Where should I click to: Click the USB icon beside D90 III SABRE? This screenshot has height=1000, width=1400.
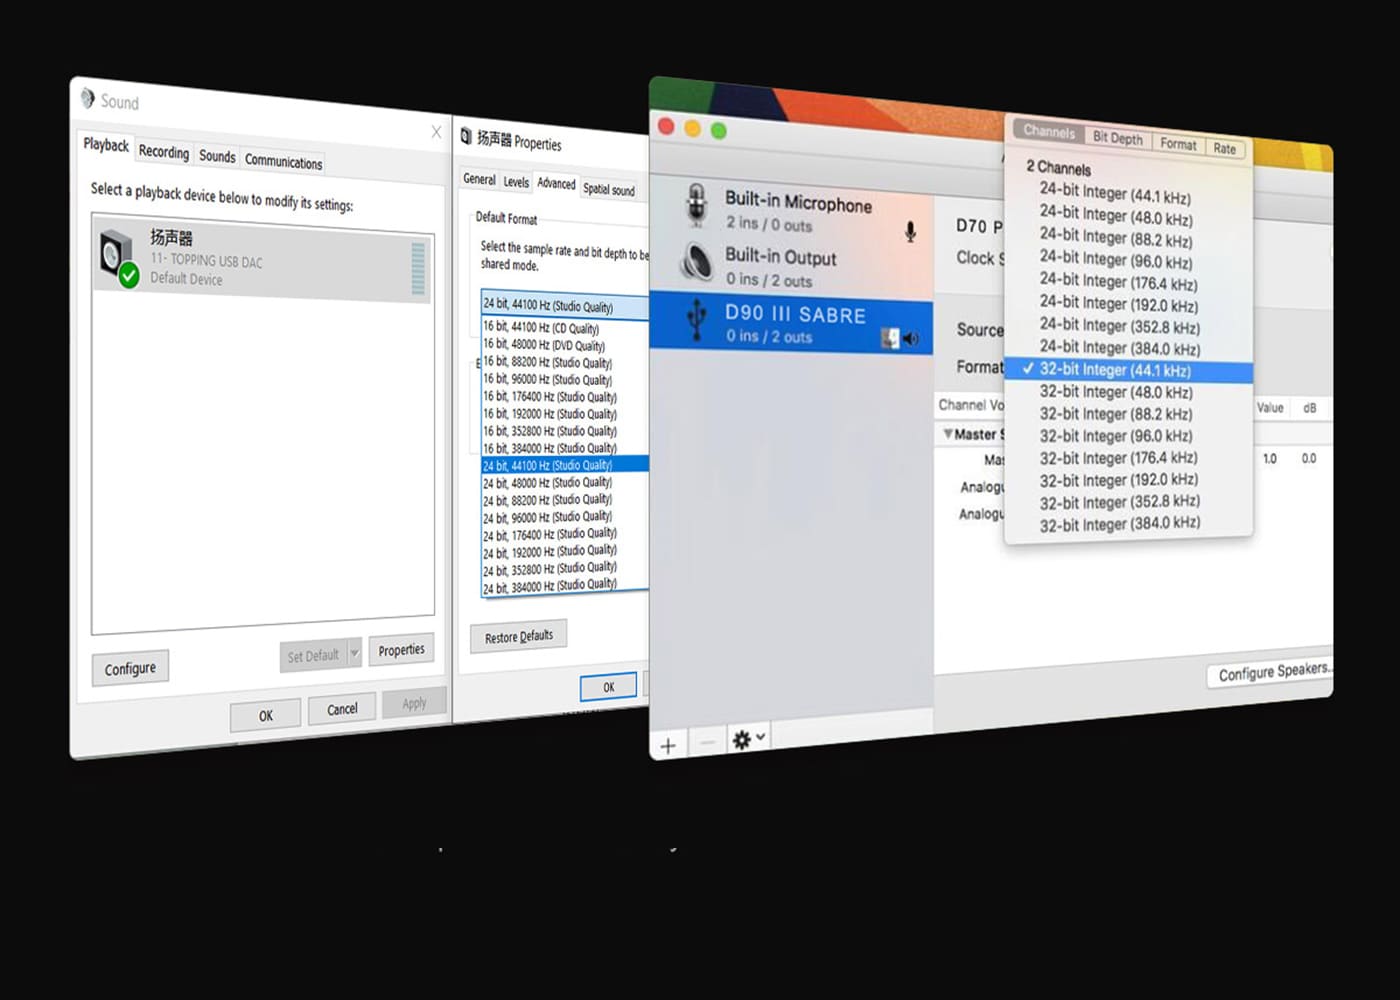tap(696, 321)
